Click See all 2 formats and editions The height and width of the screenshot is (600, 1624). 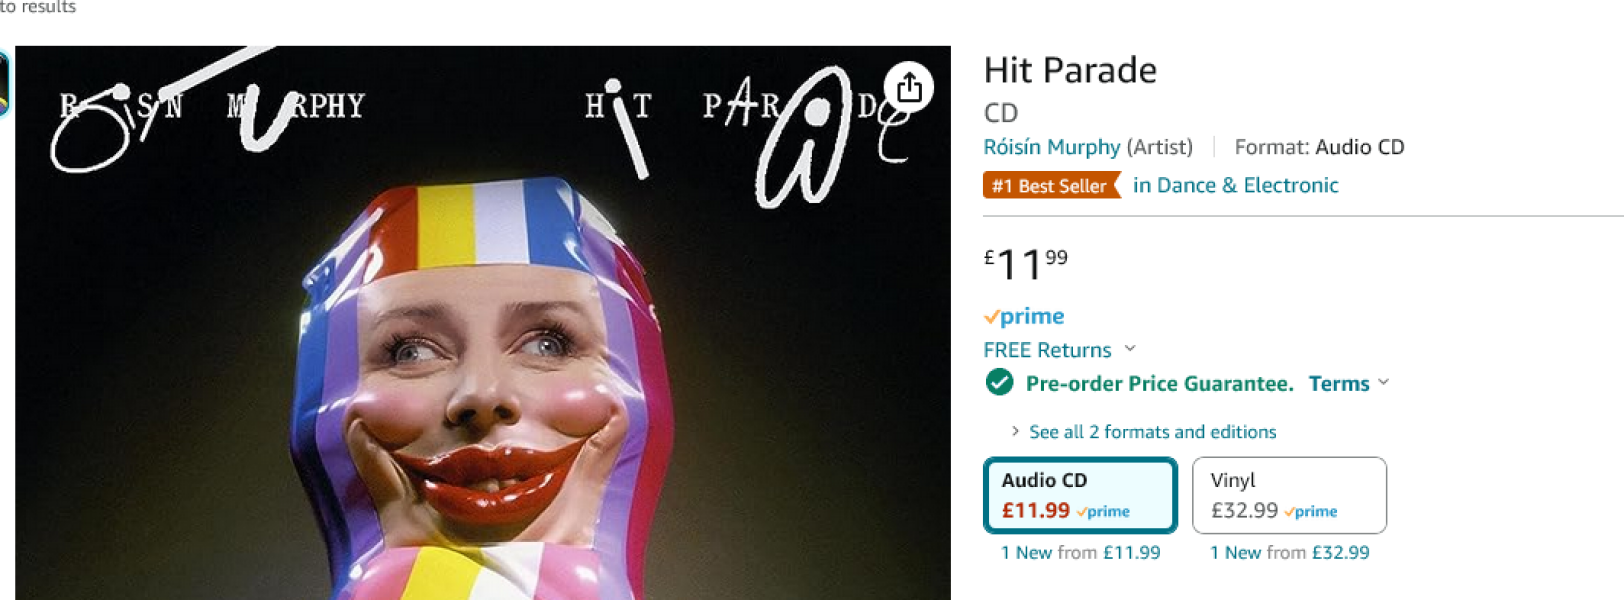tap(1153, 432)
